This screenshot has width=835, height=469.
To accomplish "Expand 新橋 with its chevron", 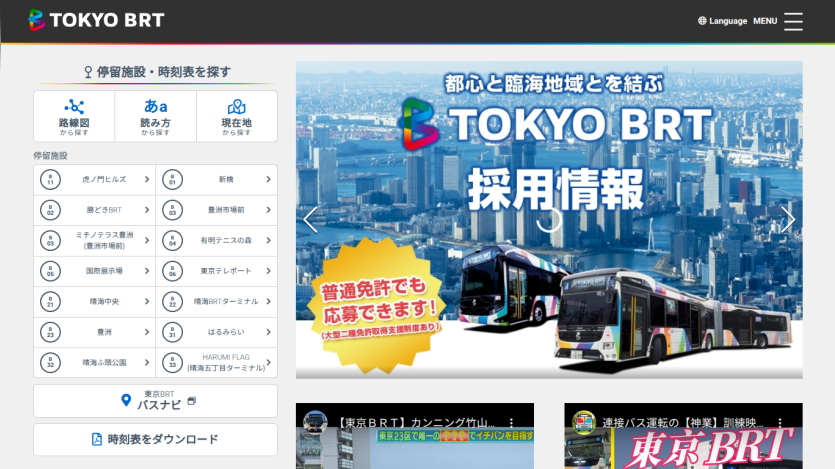I will click(268, 179).
